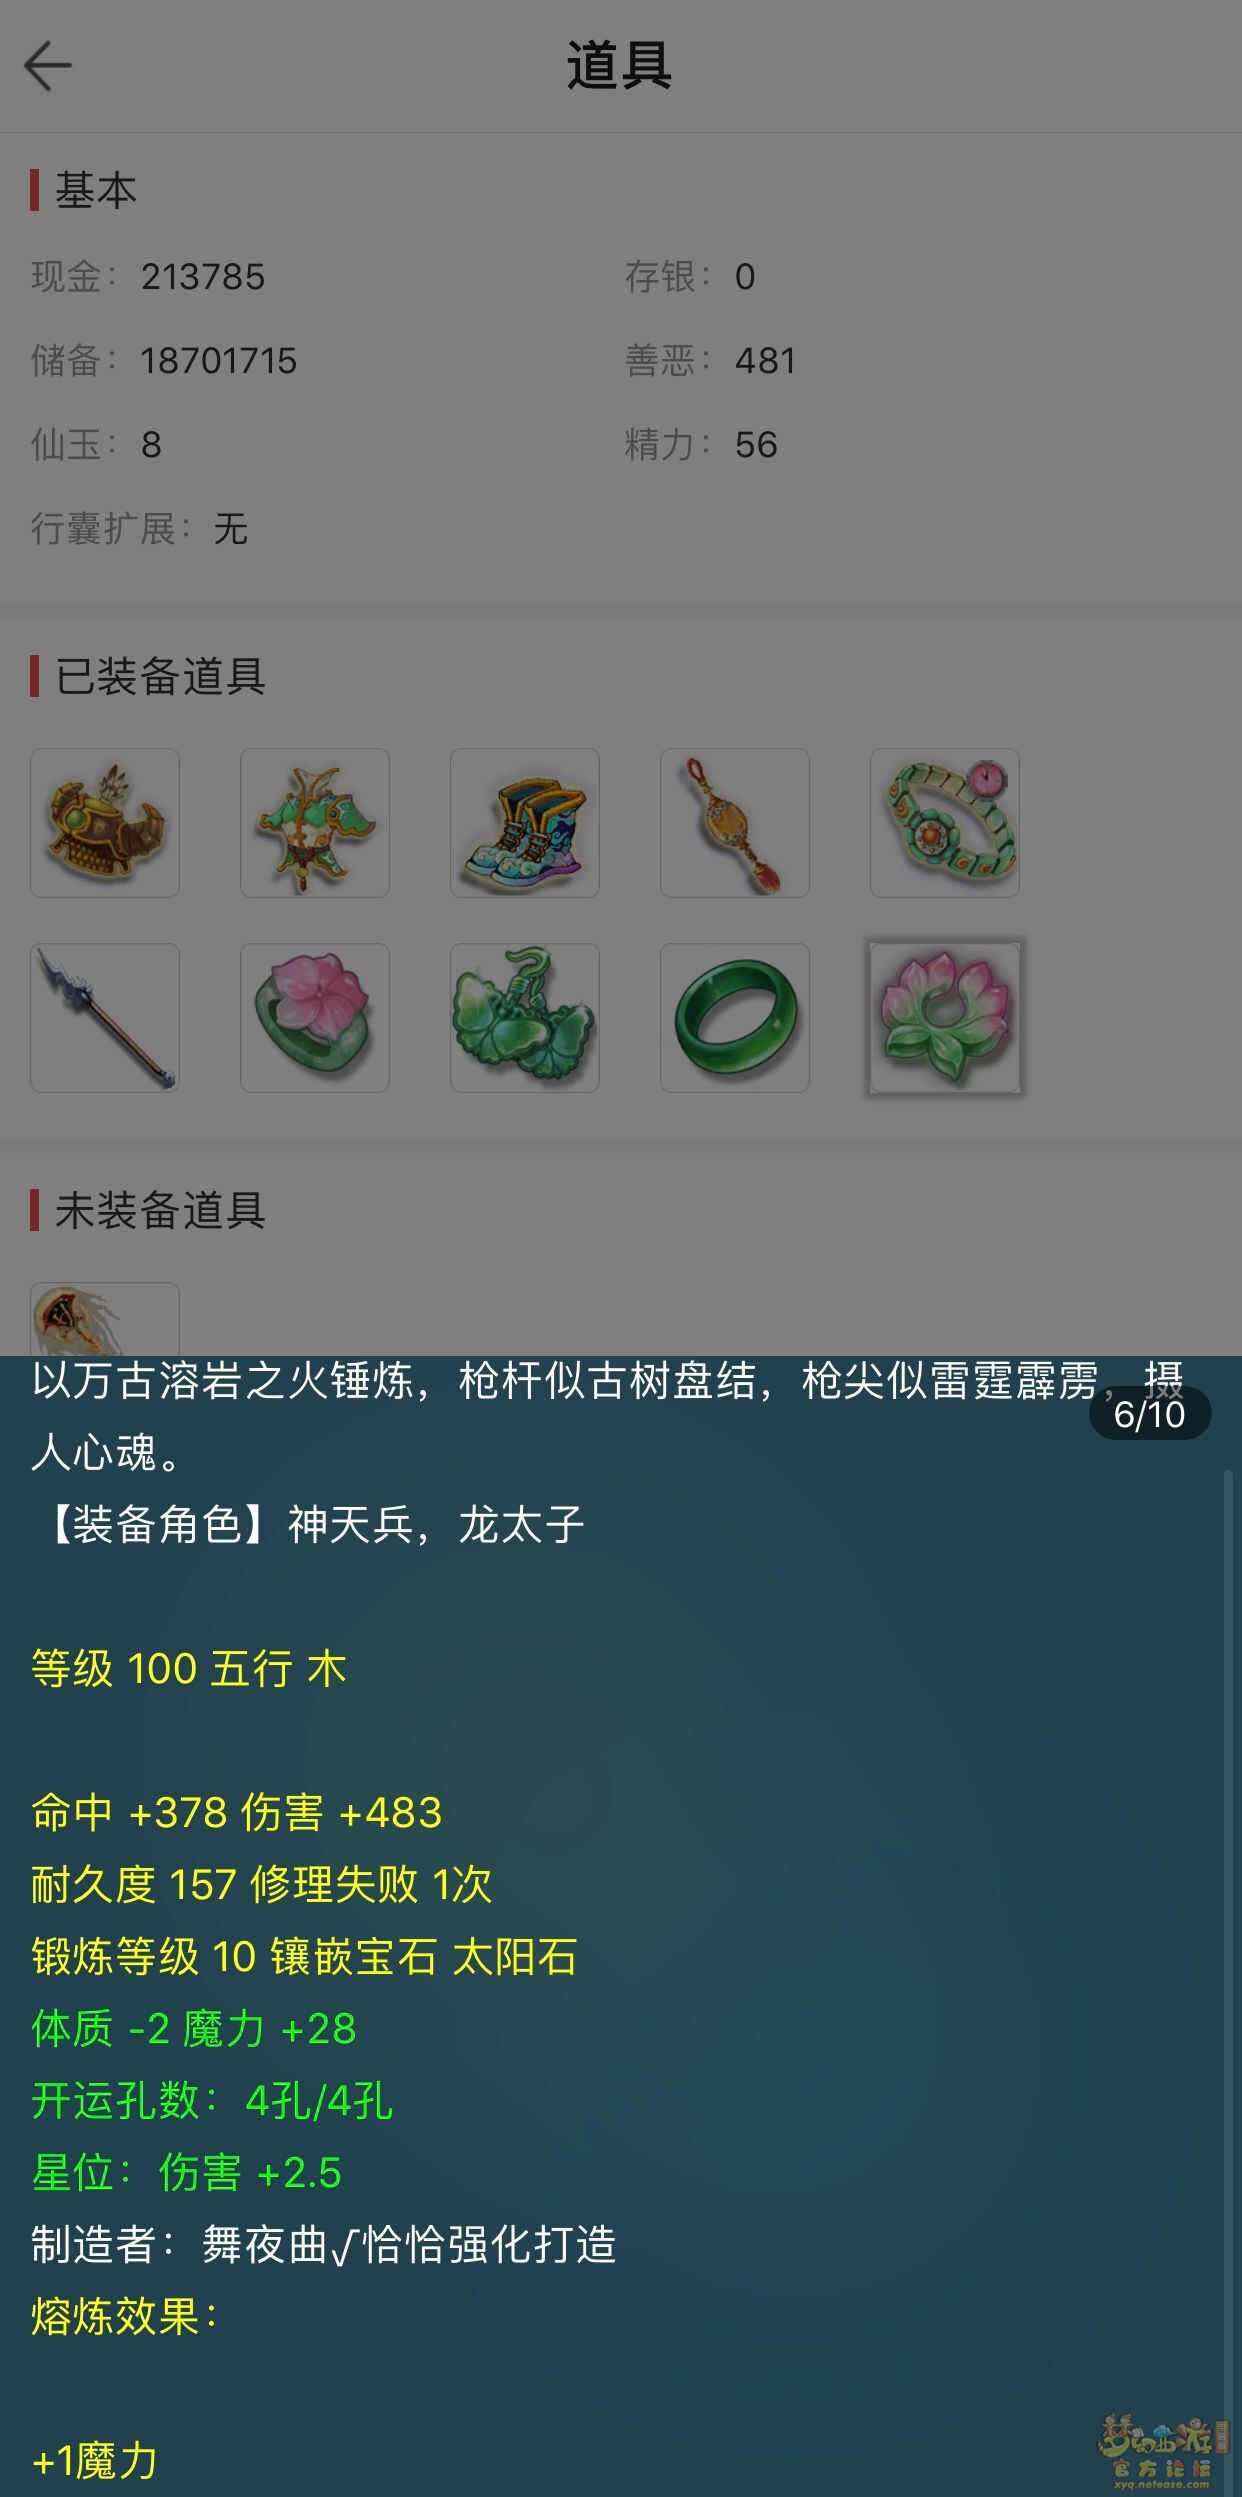
Task: Select the green armor equipment icon
Action: (x=315, y=823)
